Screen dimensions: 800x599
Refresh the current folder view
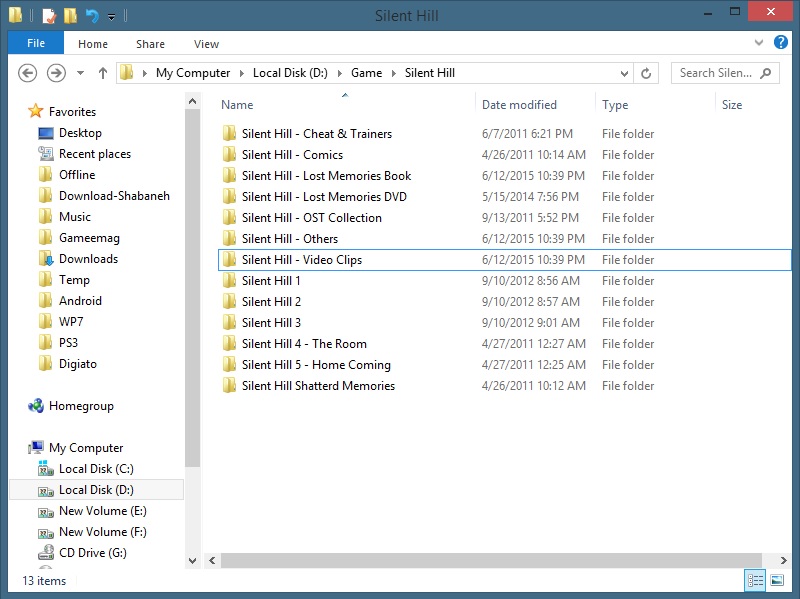646,73
